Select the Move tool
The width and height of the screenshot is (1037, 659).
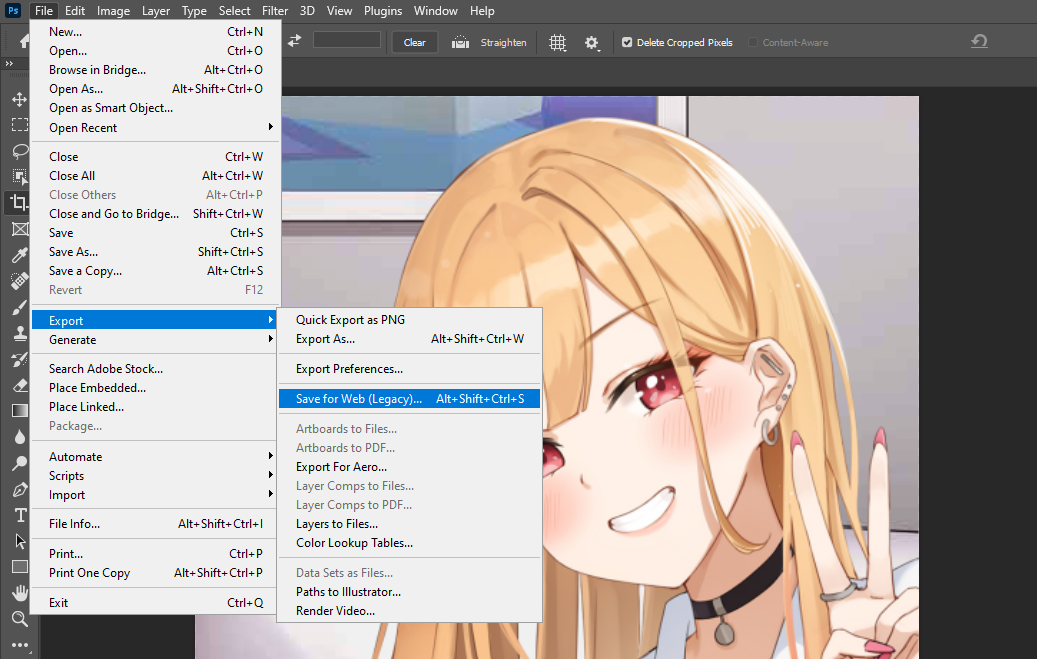click(19, 99)
